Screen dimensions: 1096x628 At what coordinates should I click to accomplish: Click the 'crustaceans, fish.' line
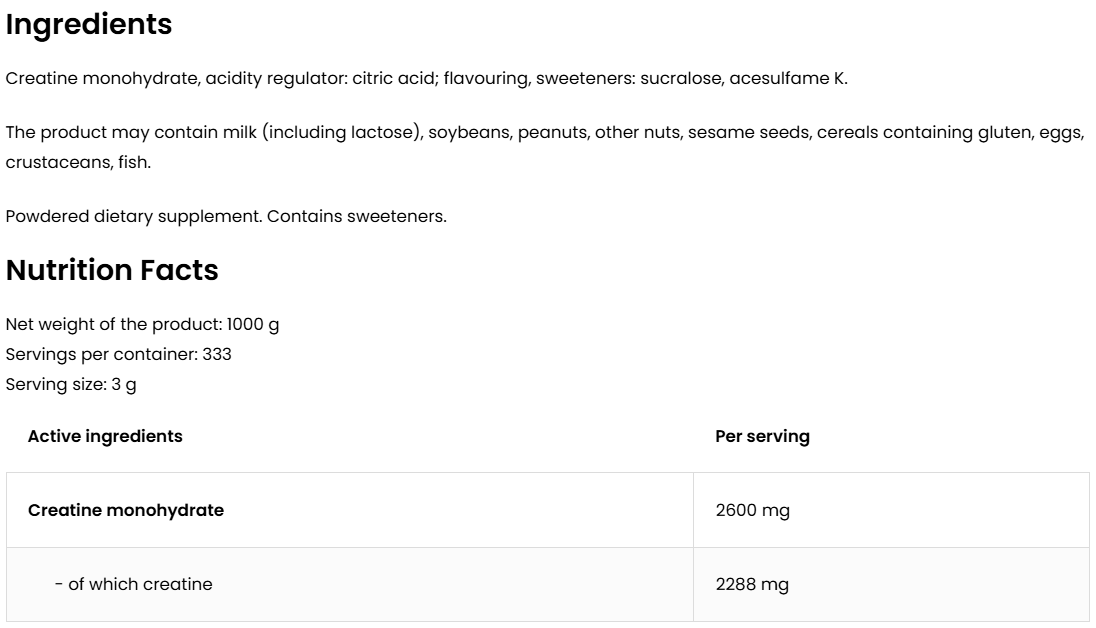(78, 162)
